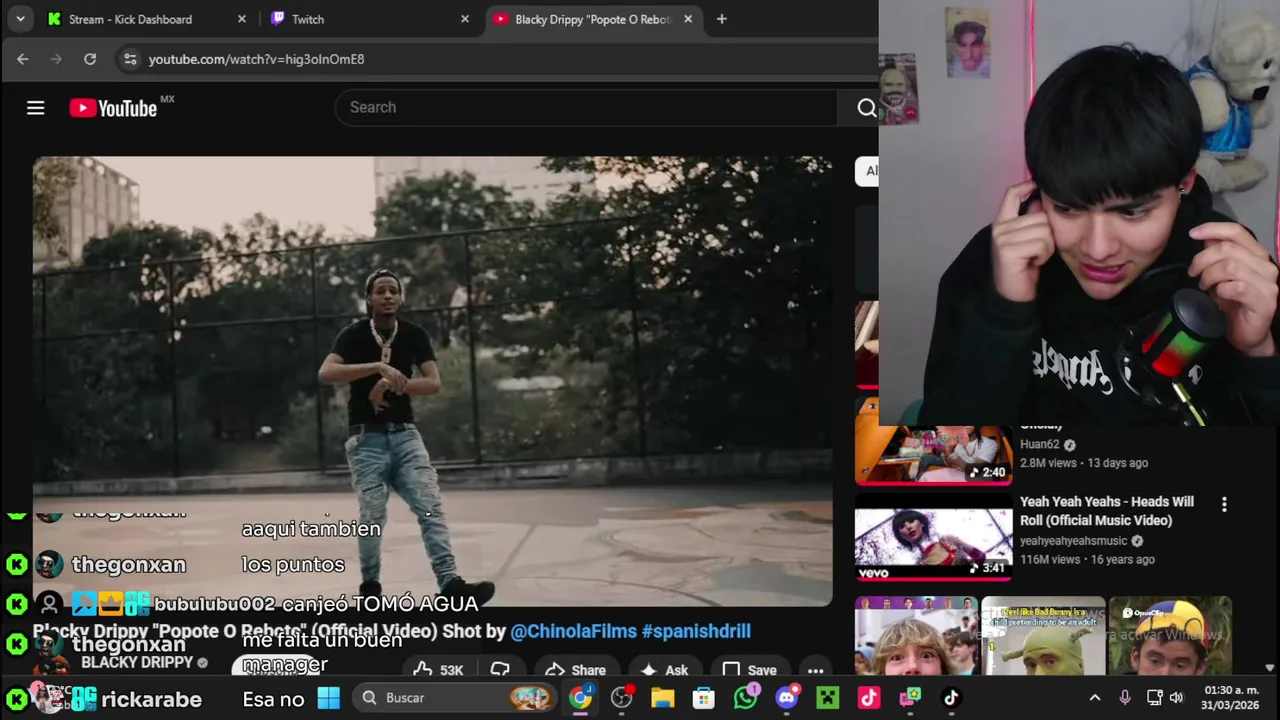View site information icon beside URL

pos(130,59)
